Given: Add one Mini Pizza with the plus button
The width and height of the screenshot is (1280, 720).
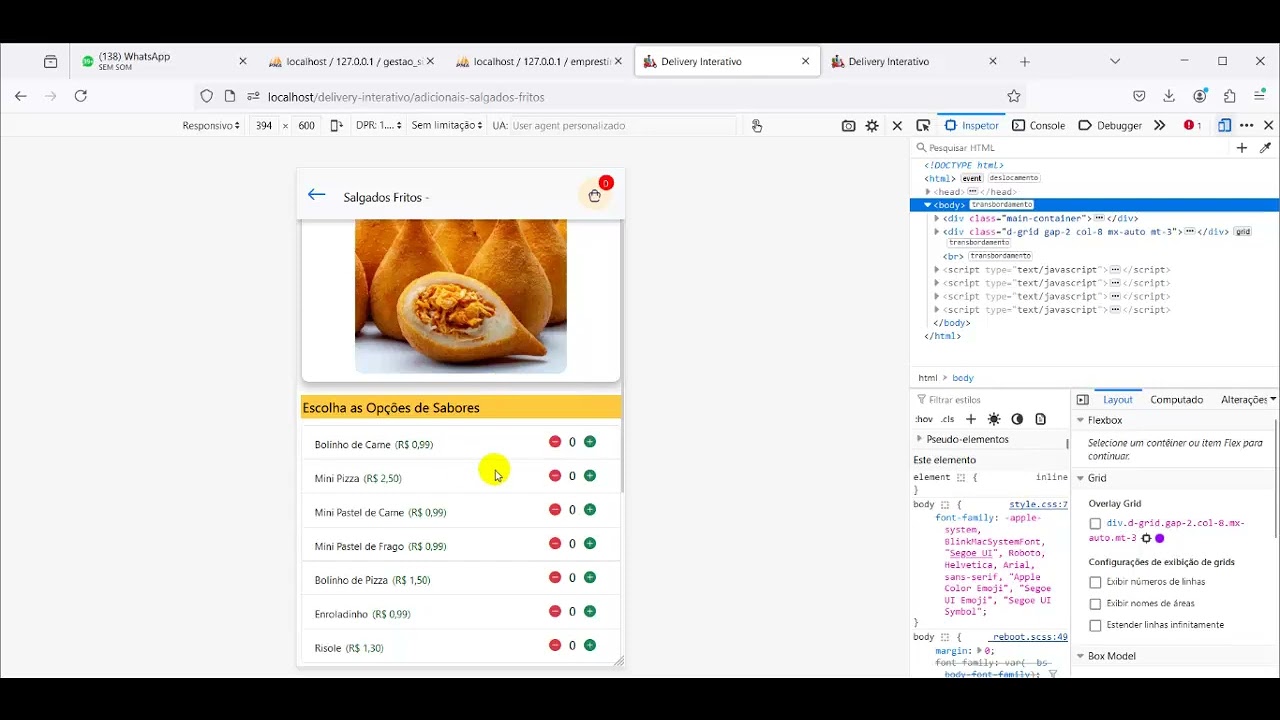Looking at the screenshot, I should (x=590, y=476).
